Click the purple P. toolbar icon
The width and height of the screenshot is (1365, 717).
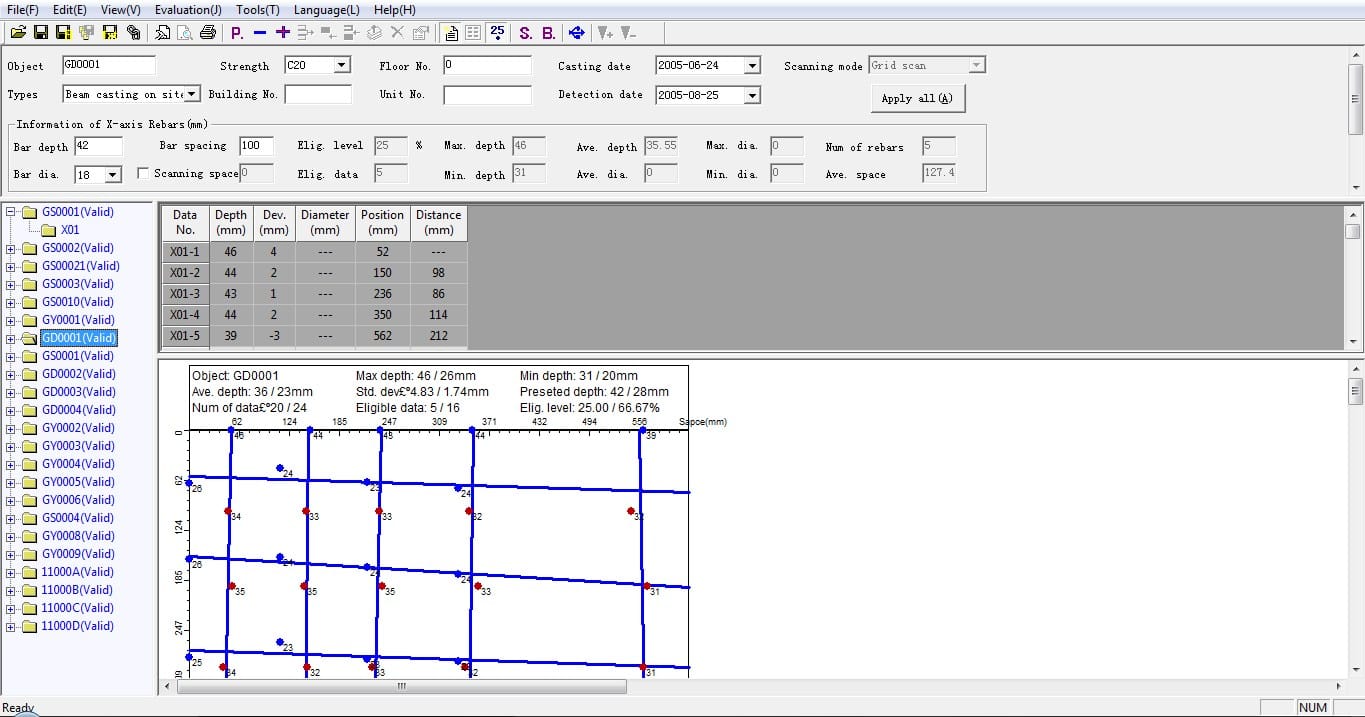tap(237, 32)
